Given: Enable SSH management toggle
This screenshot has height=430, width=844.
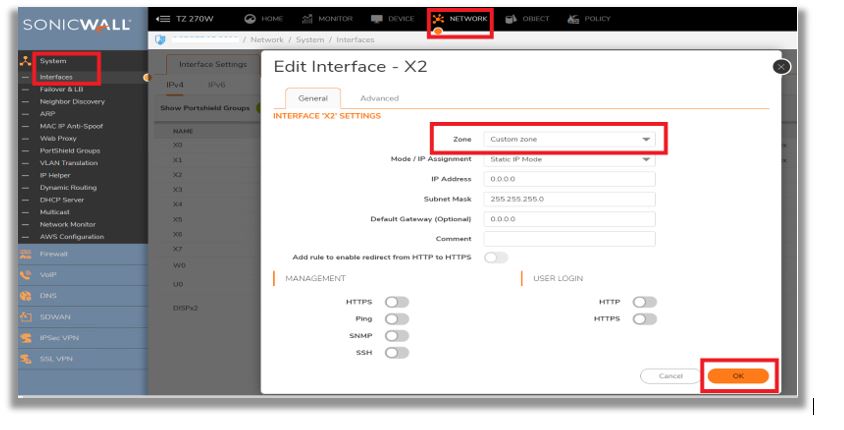Looking at the screenshot, I should coord(397,353).
